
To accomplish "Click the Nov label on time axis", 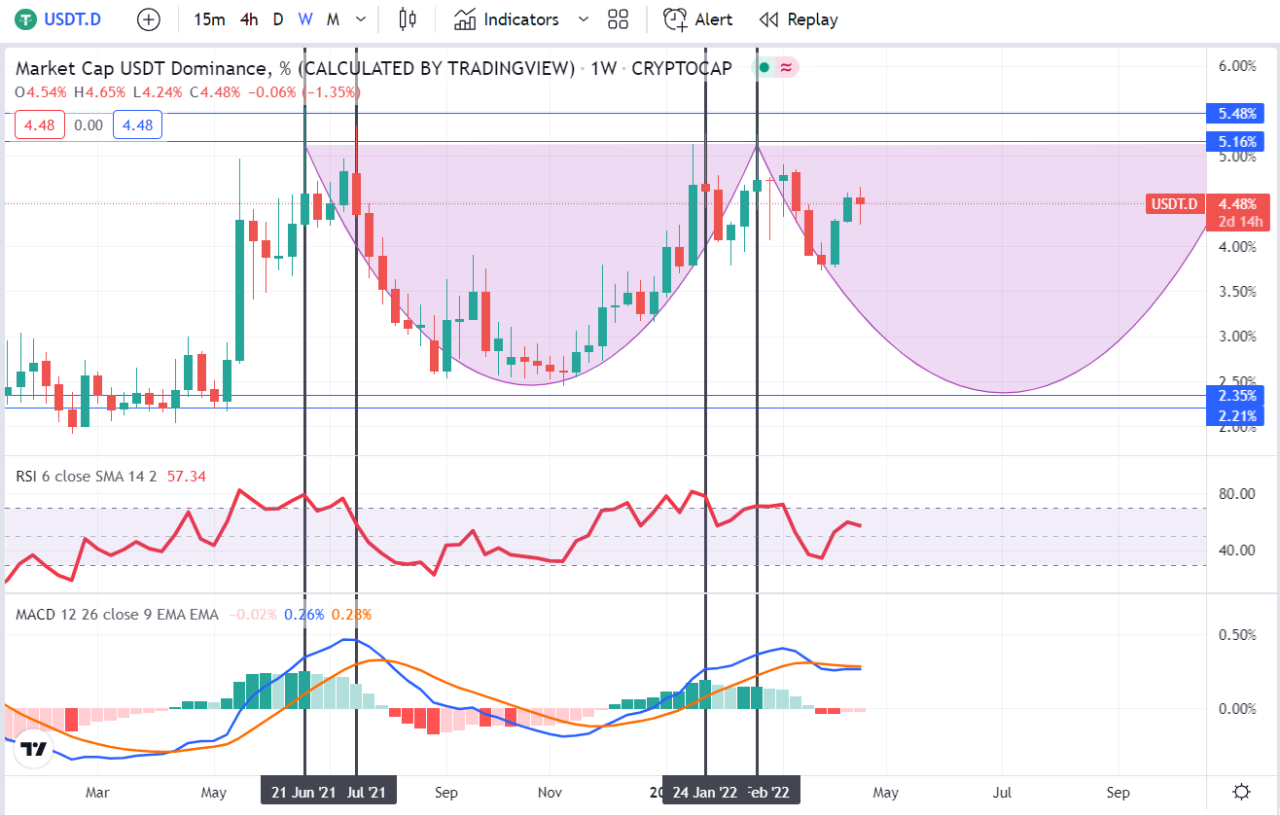I will (x=549, y=792).
